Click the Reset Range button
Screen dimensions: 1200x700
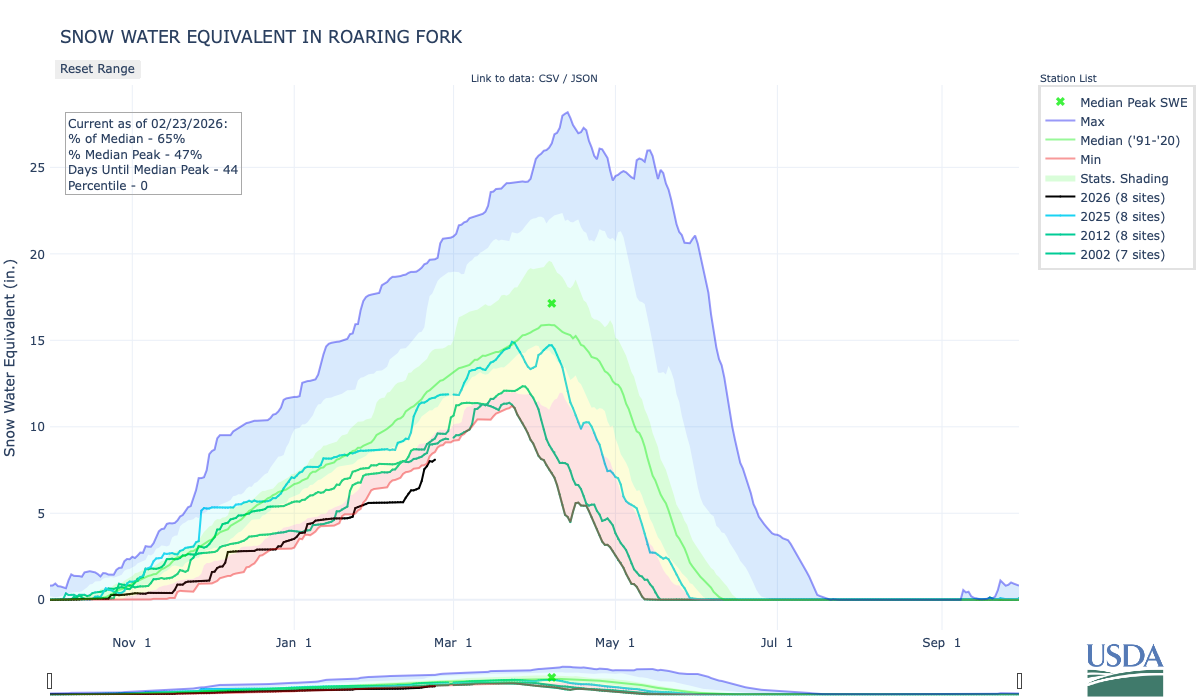click(x=97, y=69)
